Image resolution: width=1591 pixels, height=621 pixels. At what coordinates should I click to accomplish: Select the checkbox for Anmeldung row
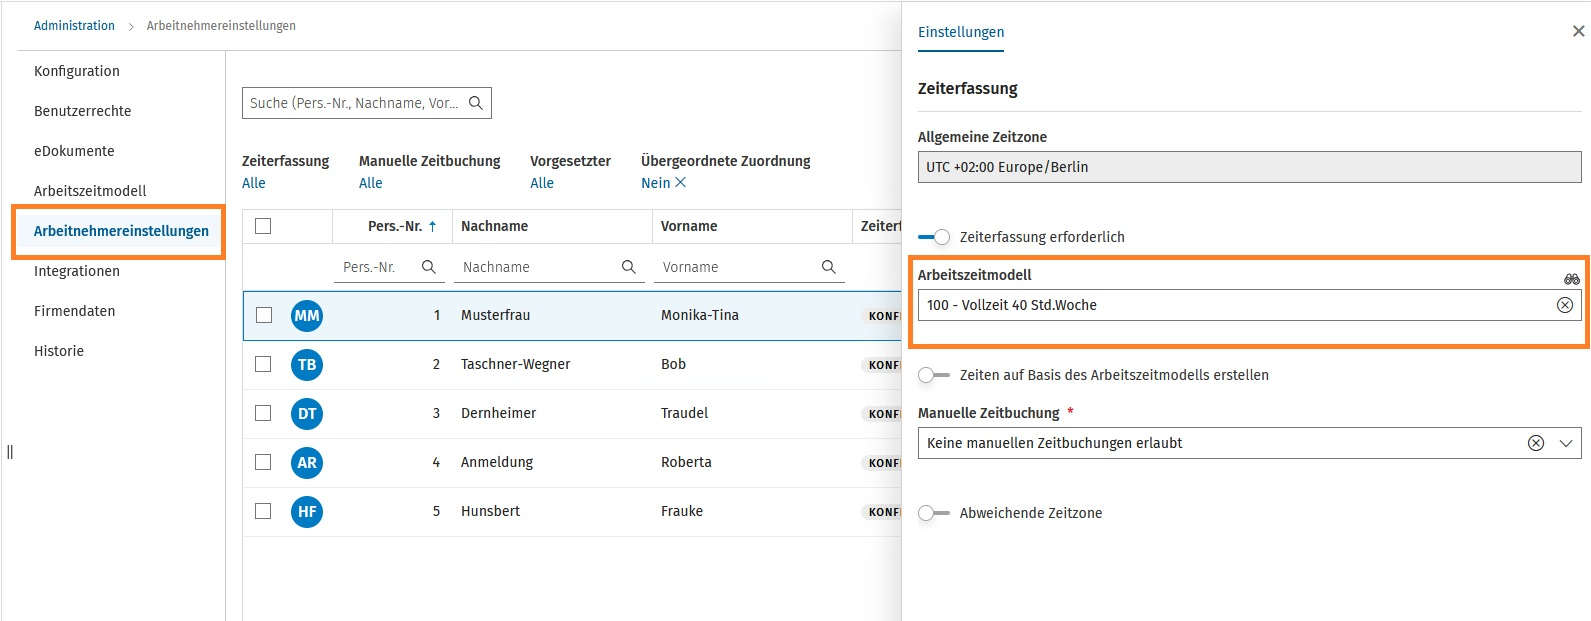pyautogui.click(x=263, y=462)
